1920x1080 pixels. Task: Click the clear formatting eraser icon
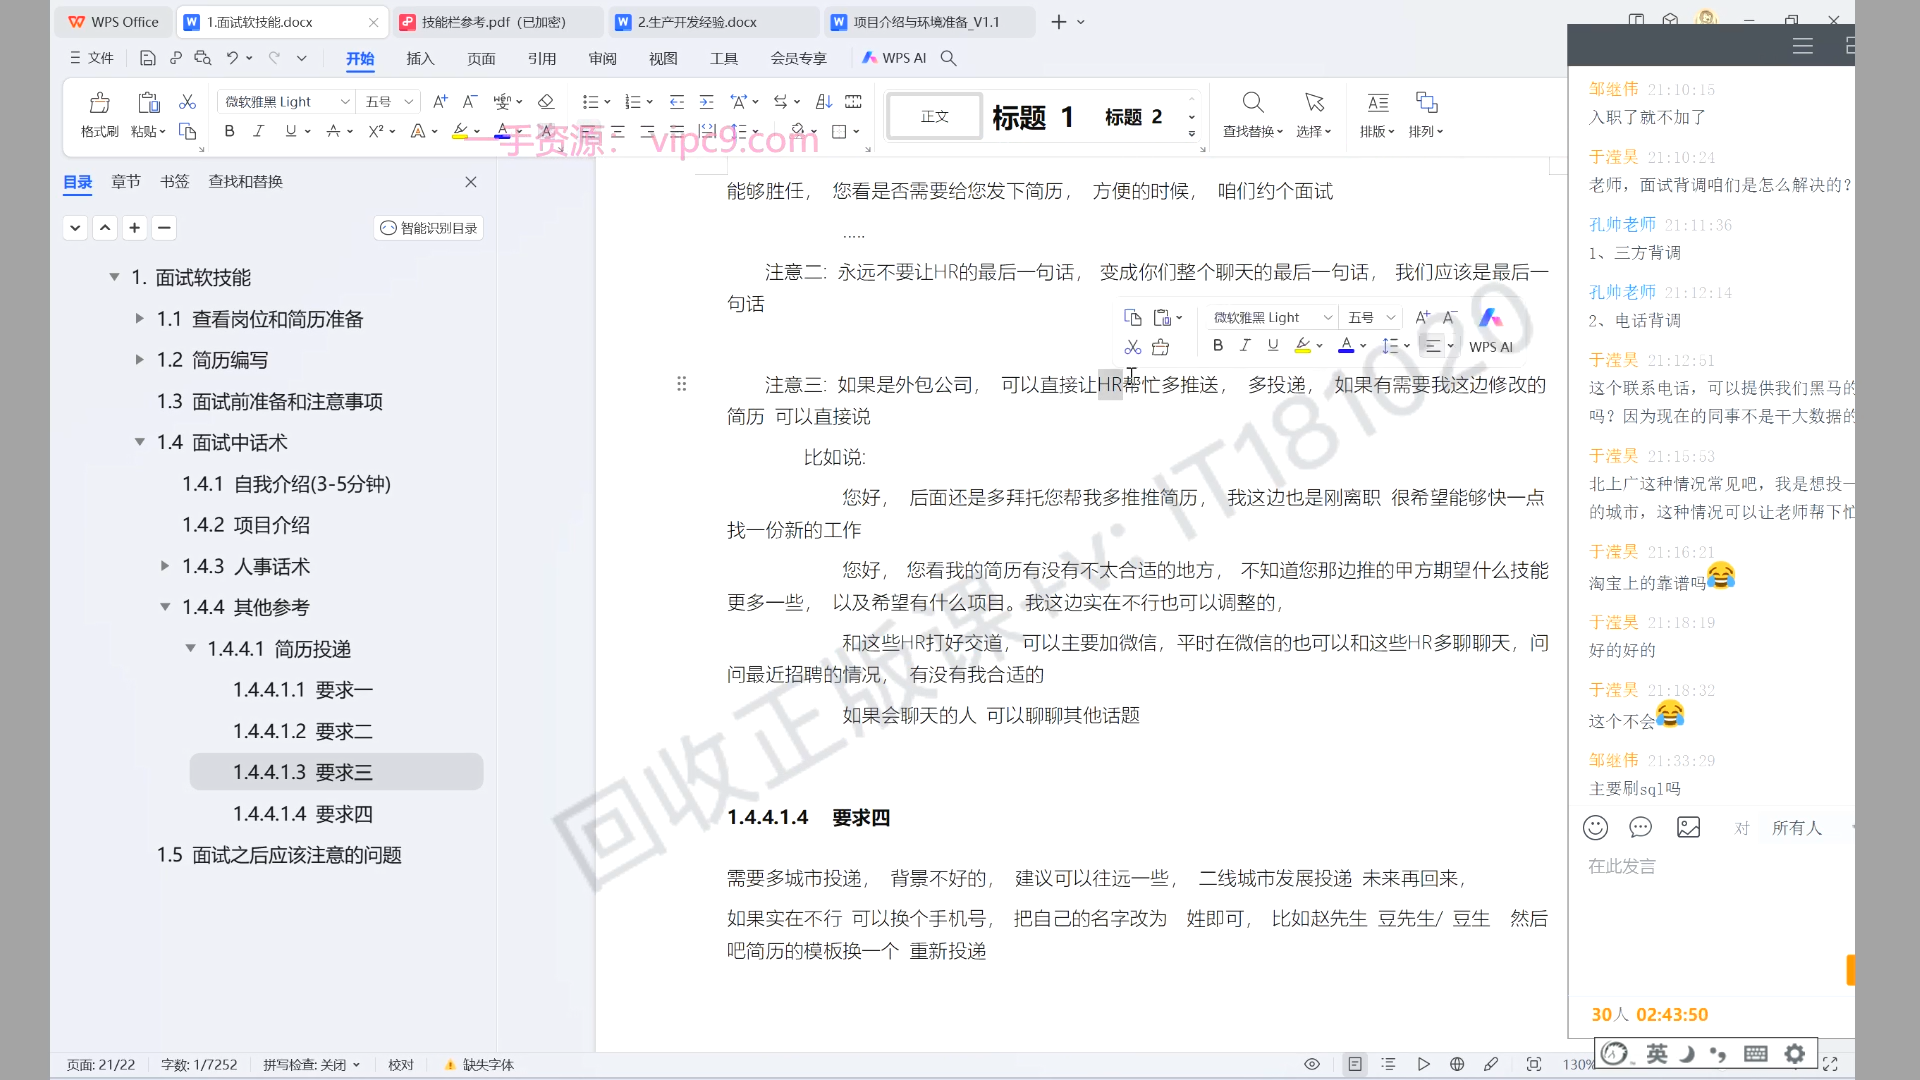[x=546, y=102]
